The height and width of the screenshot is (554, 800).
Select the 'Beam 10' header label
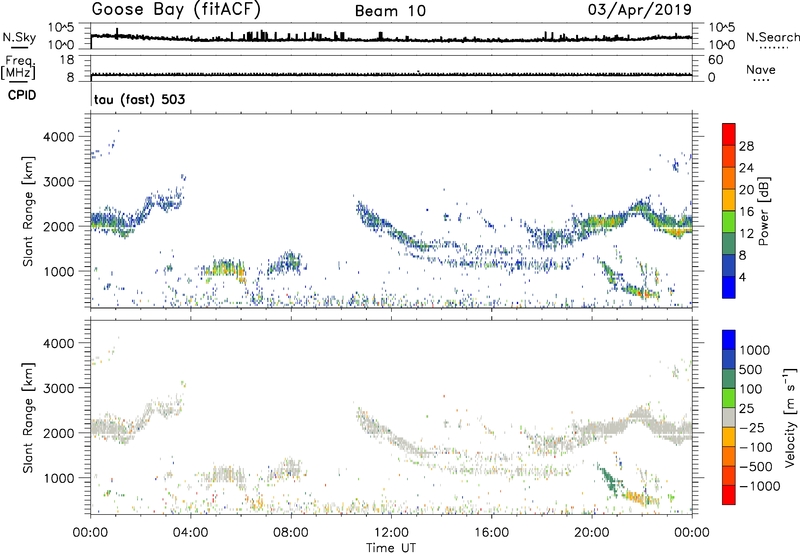tap(390, 11)
